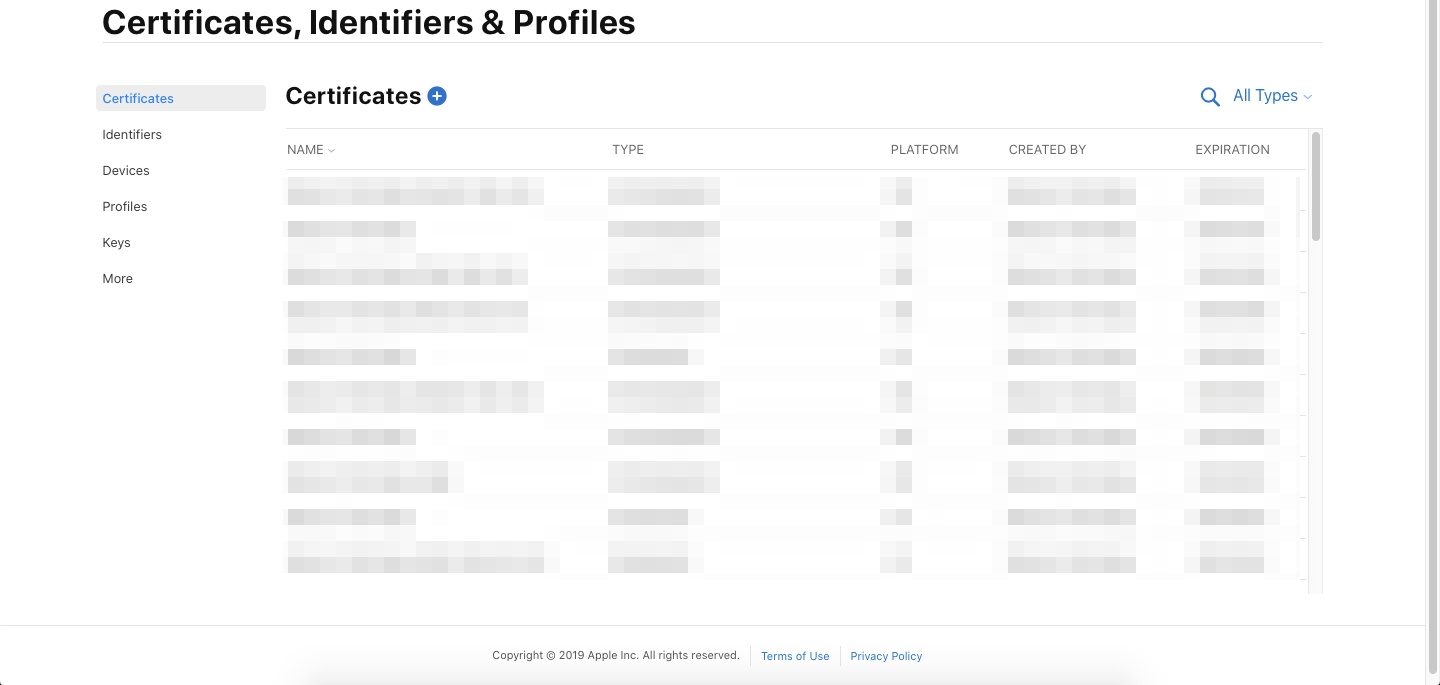Screen dimensions: 1440x685
Task: Click the EXPIRATION column header
Action: tap(1232, 150)
